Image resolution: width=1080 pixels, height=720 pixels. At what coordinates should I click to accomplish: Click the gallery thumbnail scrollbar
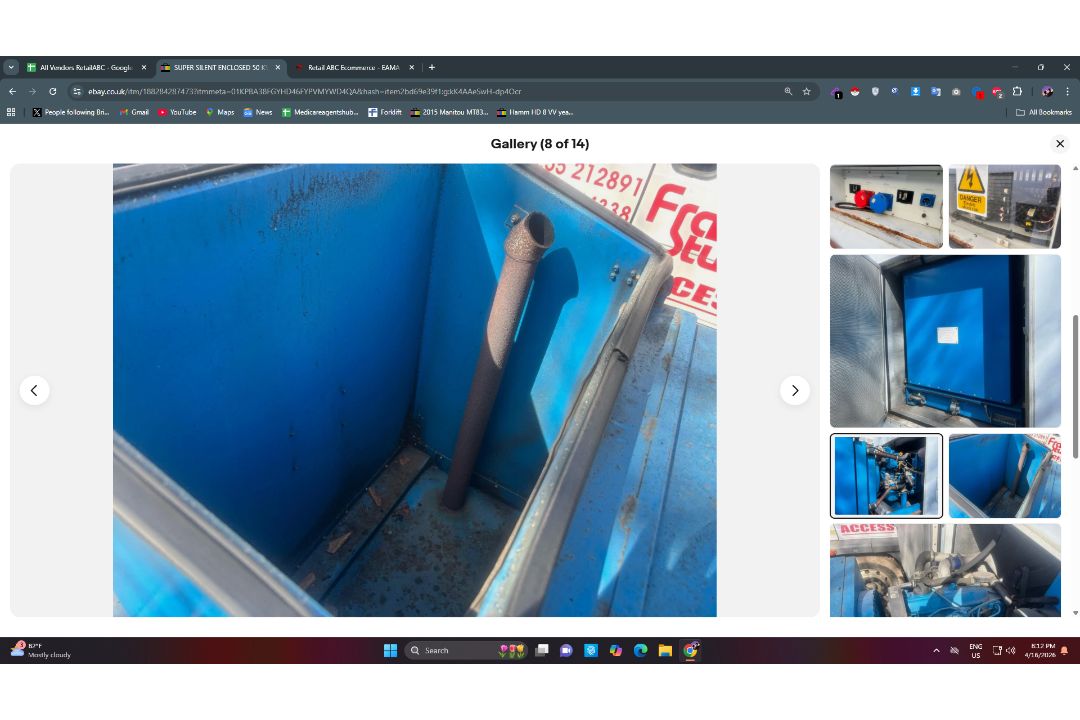1075,386
